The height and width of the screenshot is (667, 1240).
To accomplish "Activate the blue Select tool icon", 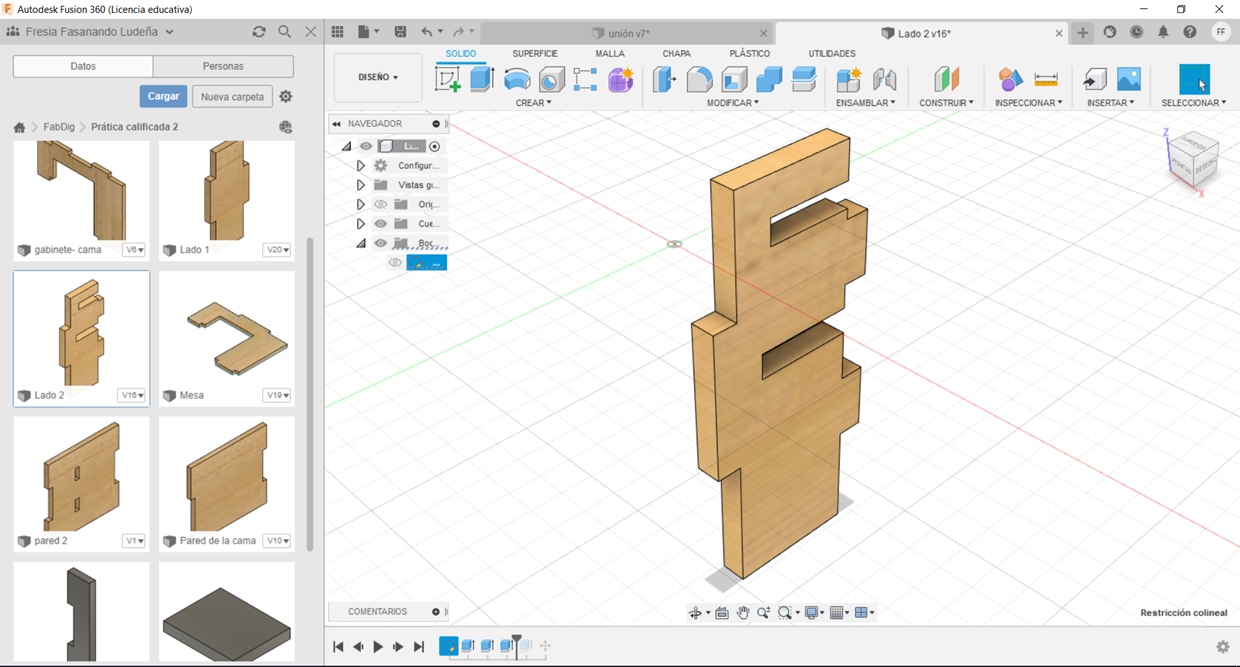I will (x=1194, y=79).
